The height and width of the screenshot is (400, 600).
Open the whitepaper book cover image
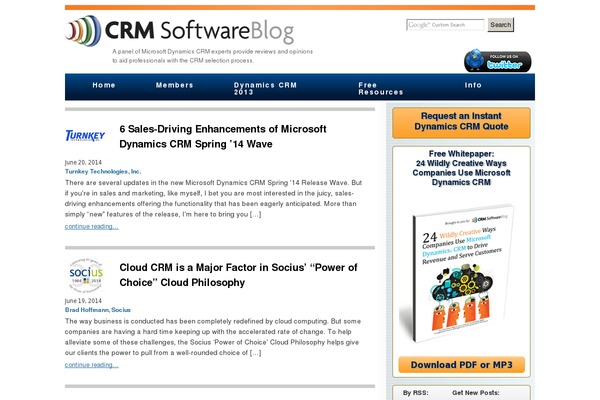[x=457, y=273]
